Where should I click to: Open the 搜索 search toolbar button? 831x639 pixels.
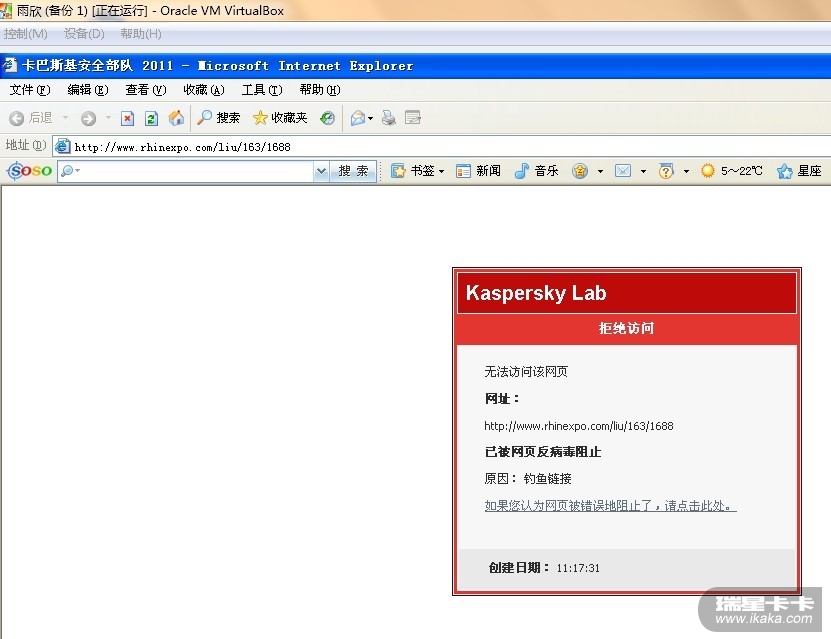click(218, 118)
